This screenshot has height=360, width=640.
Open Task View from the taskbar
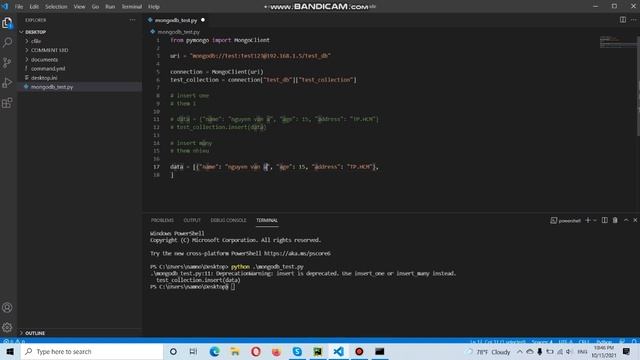193,351
